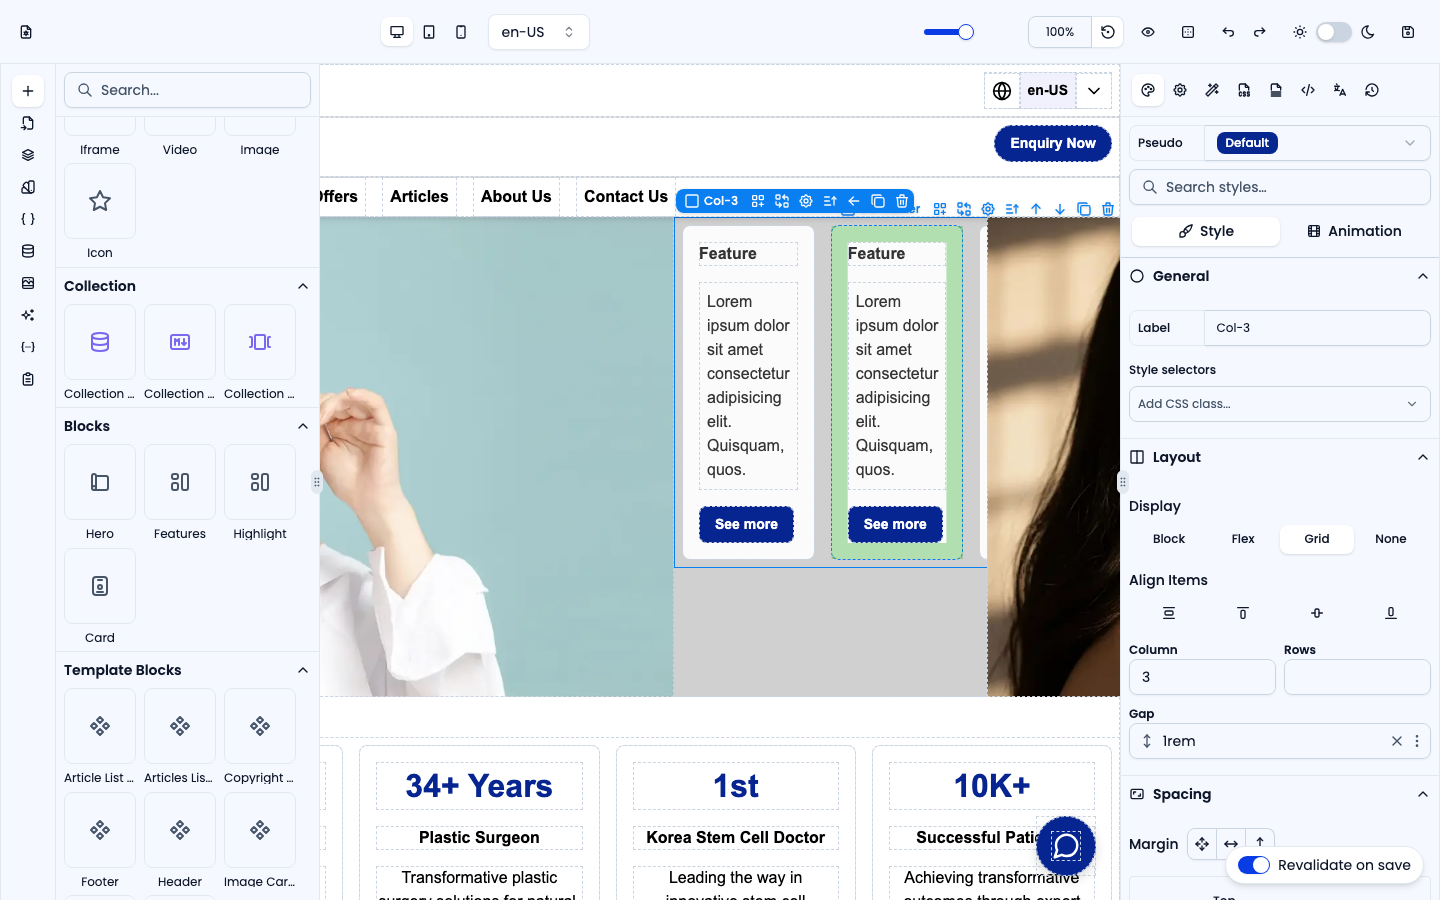Viewport: 1440px width, 900px height.
Task: Click the Search components field
Action: click(x=188, y=90)
